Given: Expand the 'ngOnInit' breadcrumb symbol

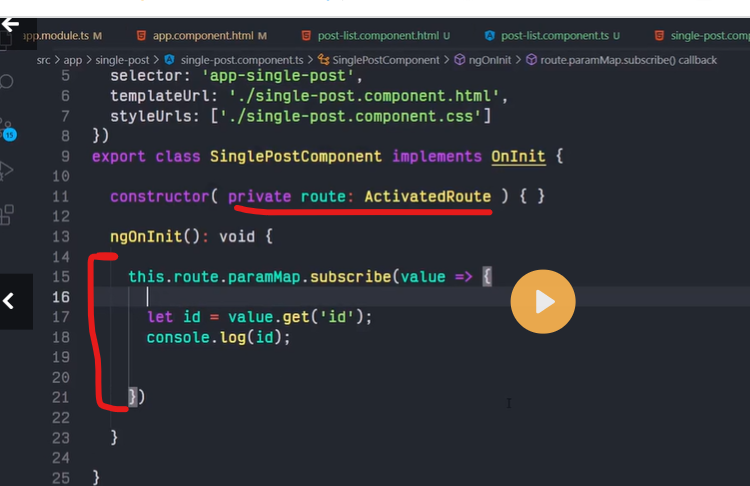Looking at the screenshot, I should pyautogui.click(x=489, y=60).
